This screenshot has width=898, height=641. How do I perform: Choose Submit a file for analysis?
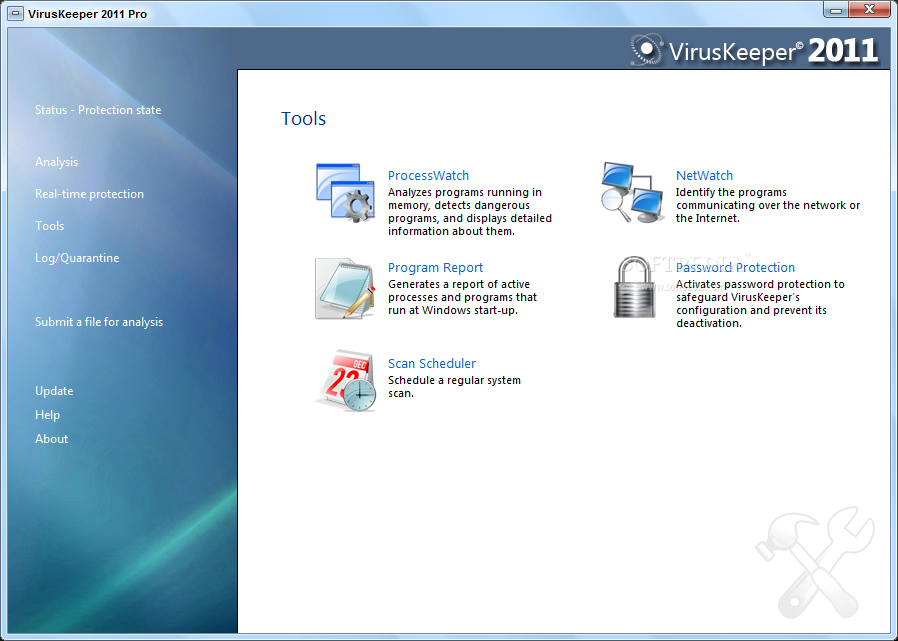coord(99,322)
